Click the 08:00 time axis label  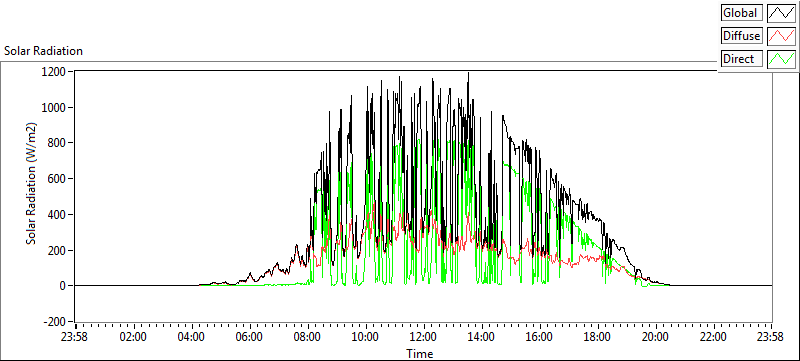pos(308,338)
